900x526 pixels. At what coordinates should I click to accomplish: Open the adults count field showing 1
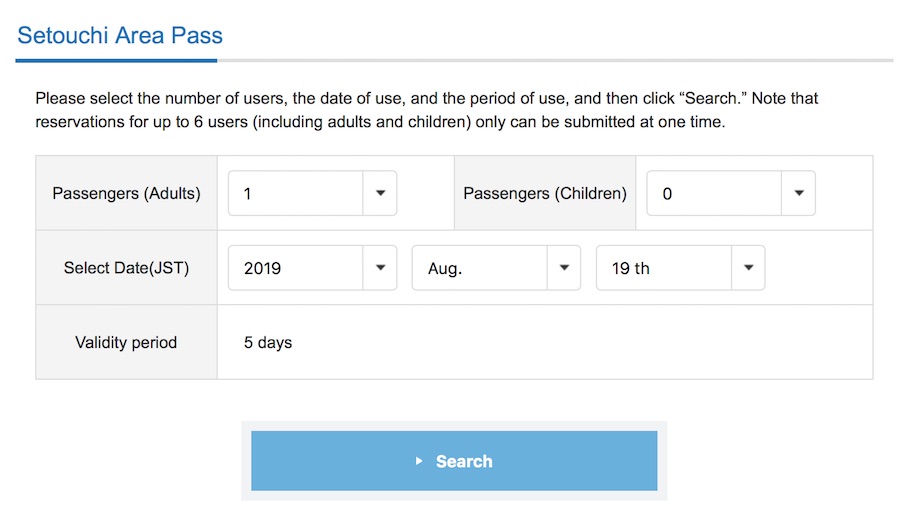296,194
